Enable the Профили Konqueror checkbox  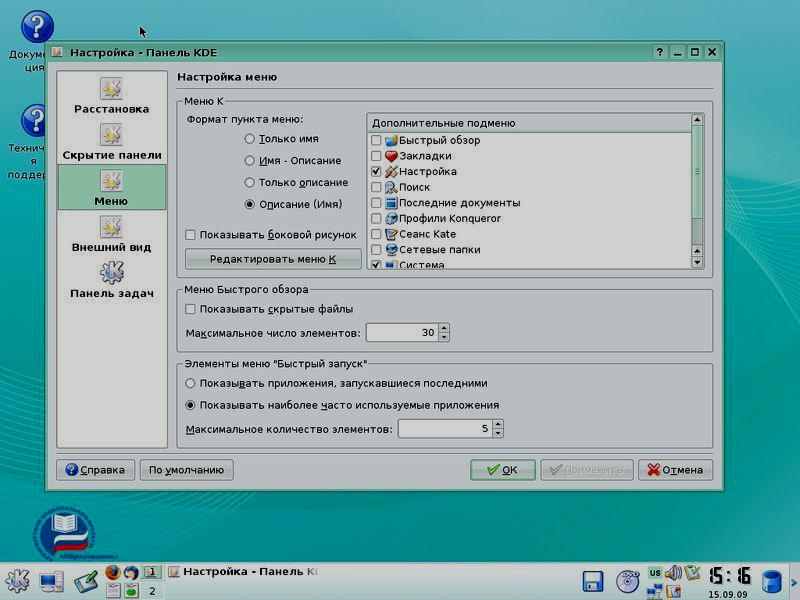376,218
